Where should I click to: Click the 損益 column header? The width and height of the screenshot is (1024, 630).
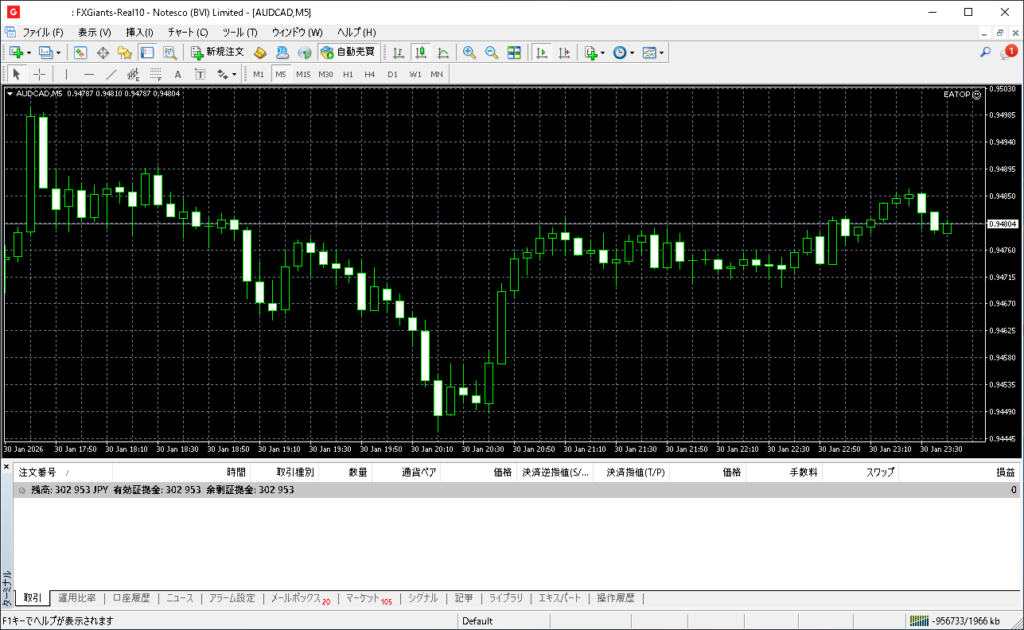tap(1004, 472)
